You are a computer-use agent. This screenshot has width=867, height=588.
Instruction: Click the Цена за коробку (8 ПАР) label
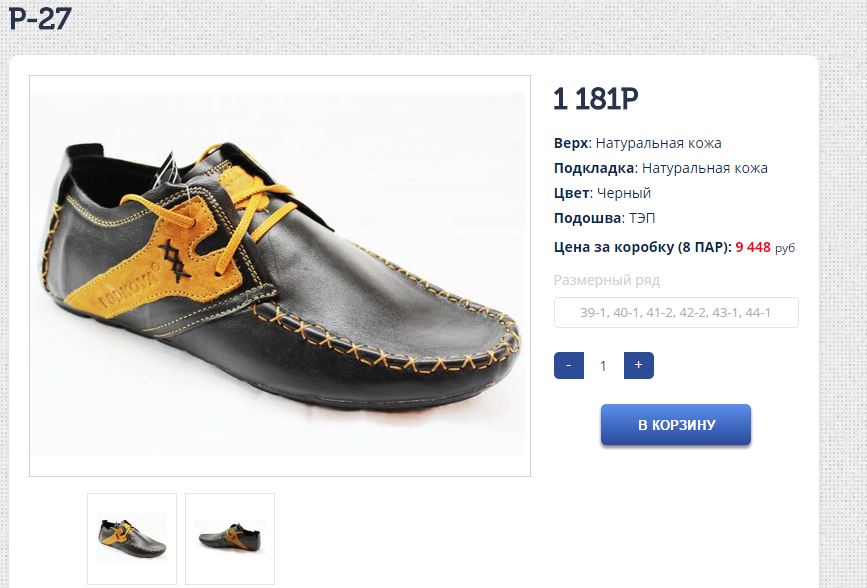click(642, 247)
